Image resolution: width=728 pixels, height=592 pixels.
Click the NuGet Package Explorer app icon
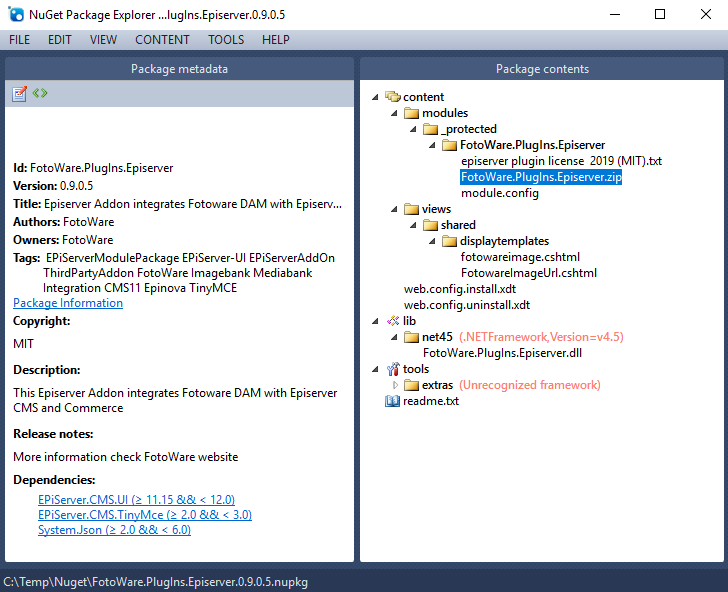click(16, 14)
